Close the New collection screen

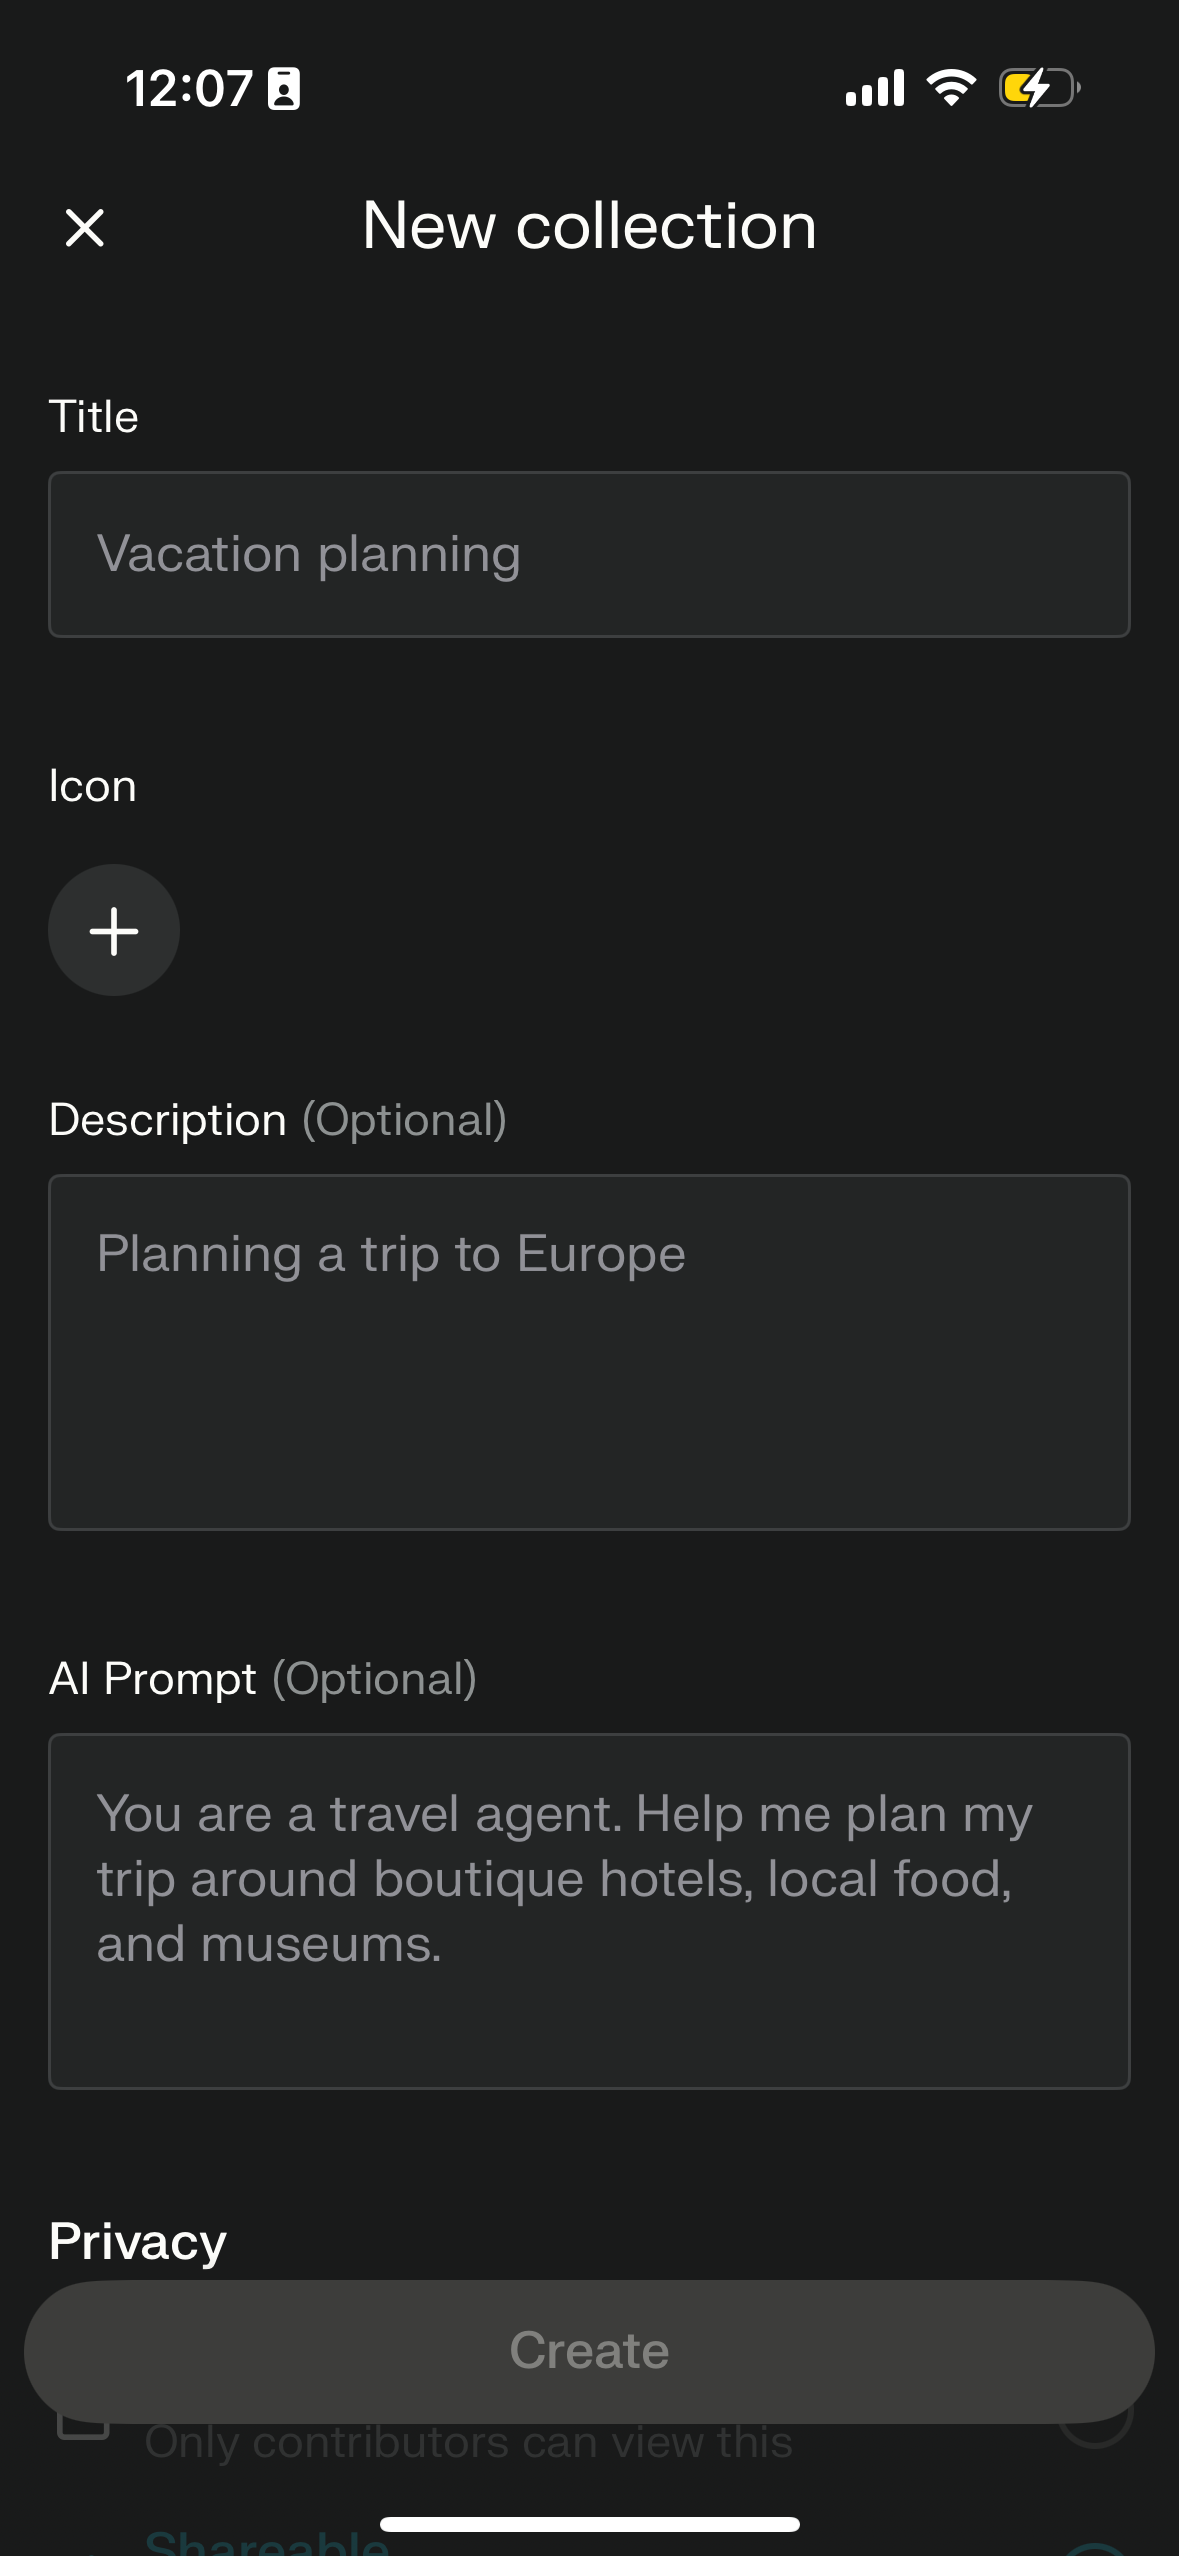coord(85,227)
